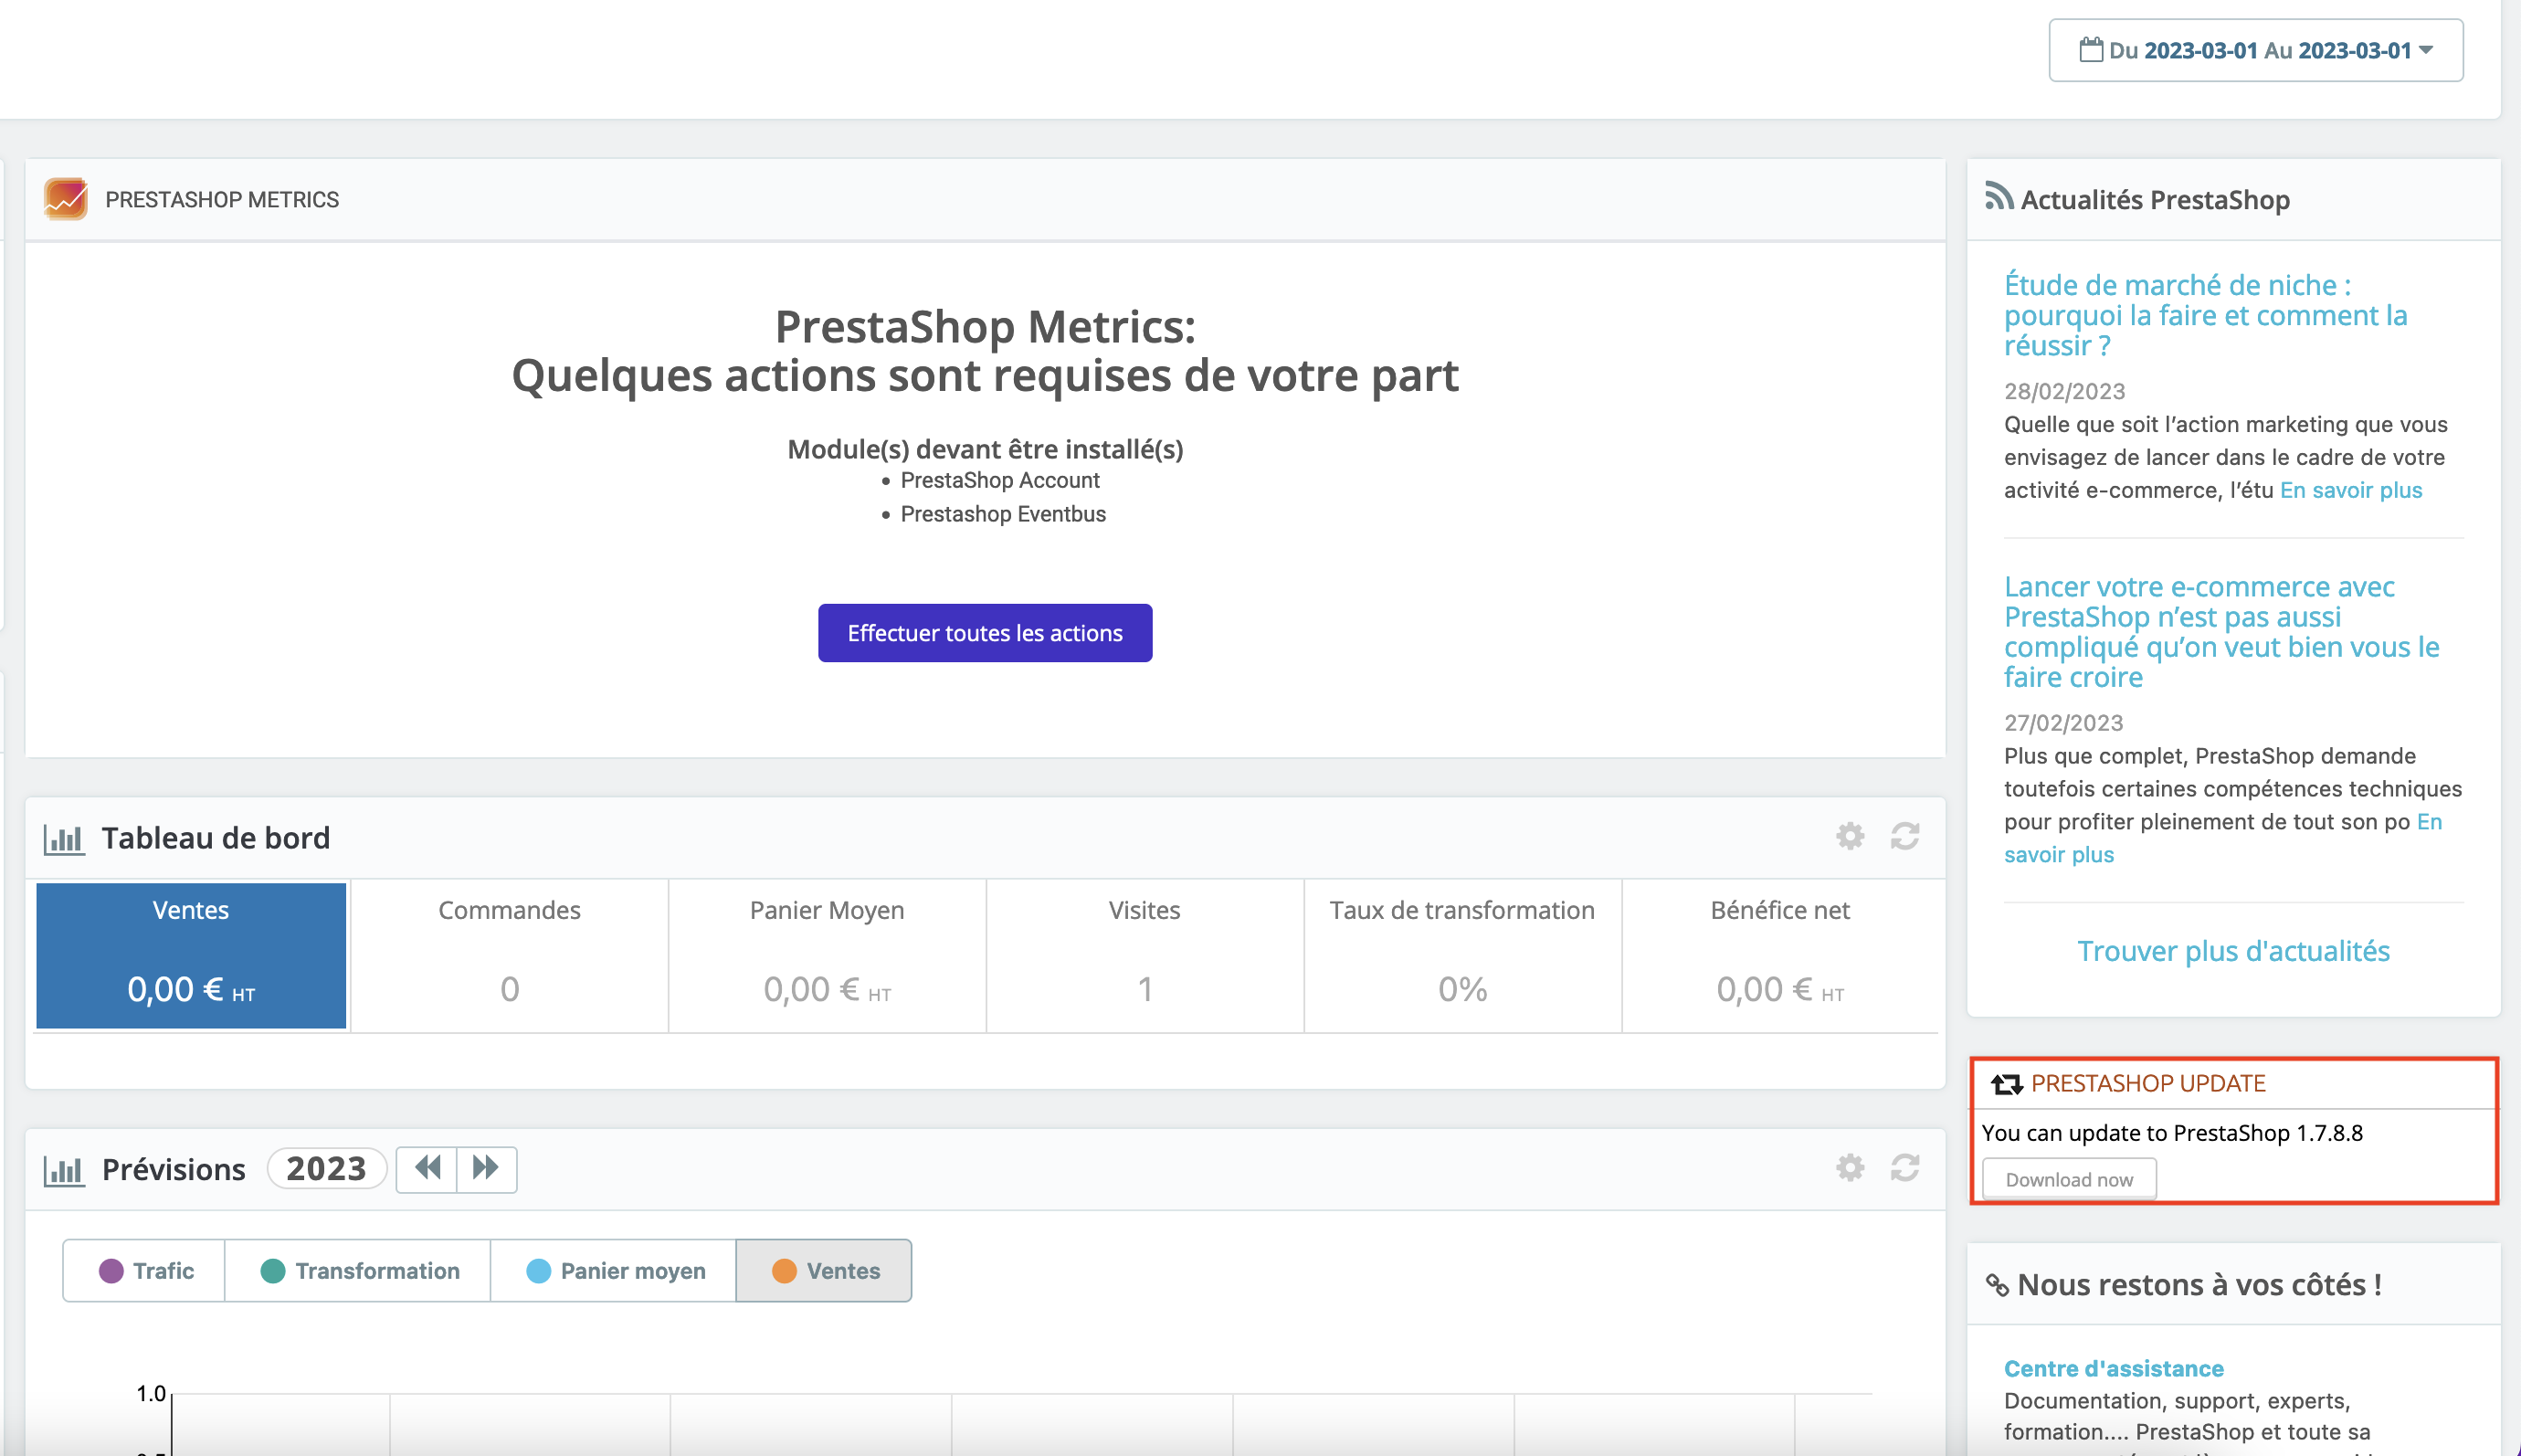Screen dimensions: 2521x1456
Task: Click the Prévisions chart icon
Action: click(64, 1169)
